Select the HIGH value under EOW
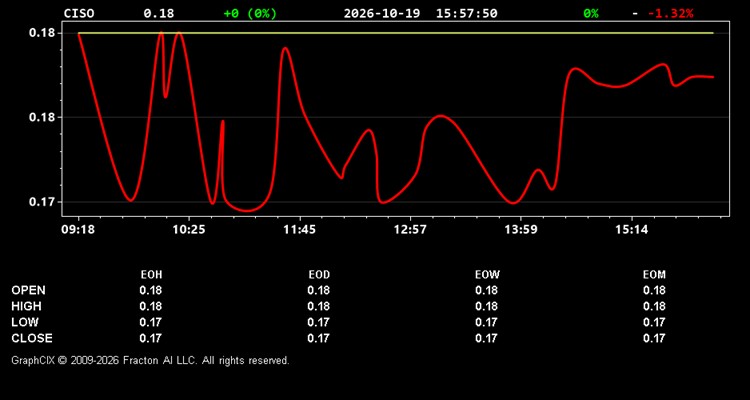 pyautogui.click(x=486, y=306)
